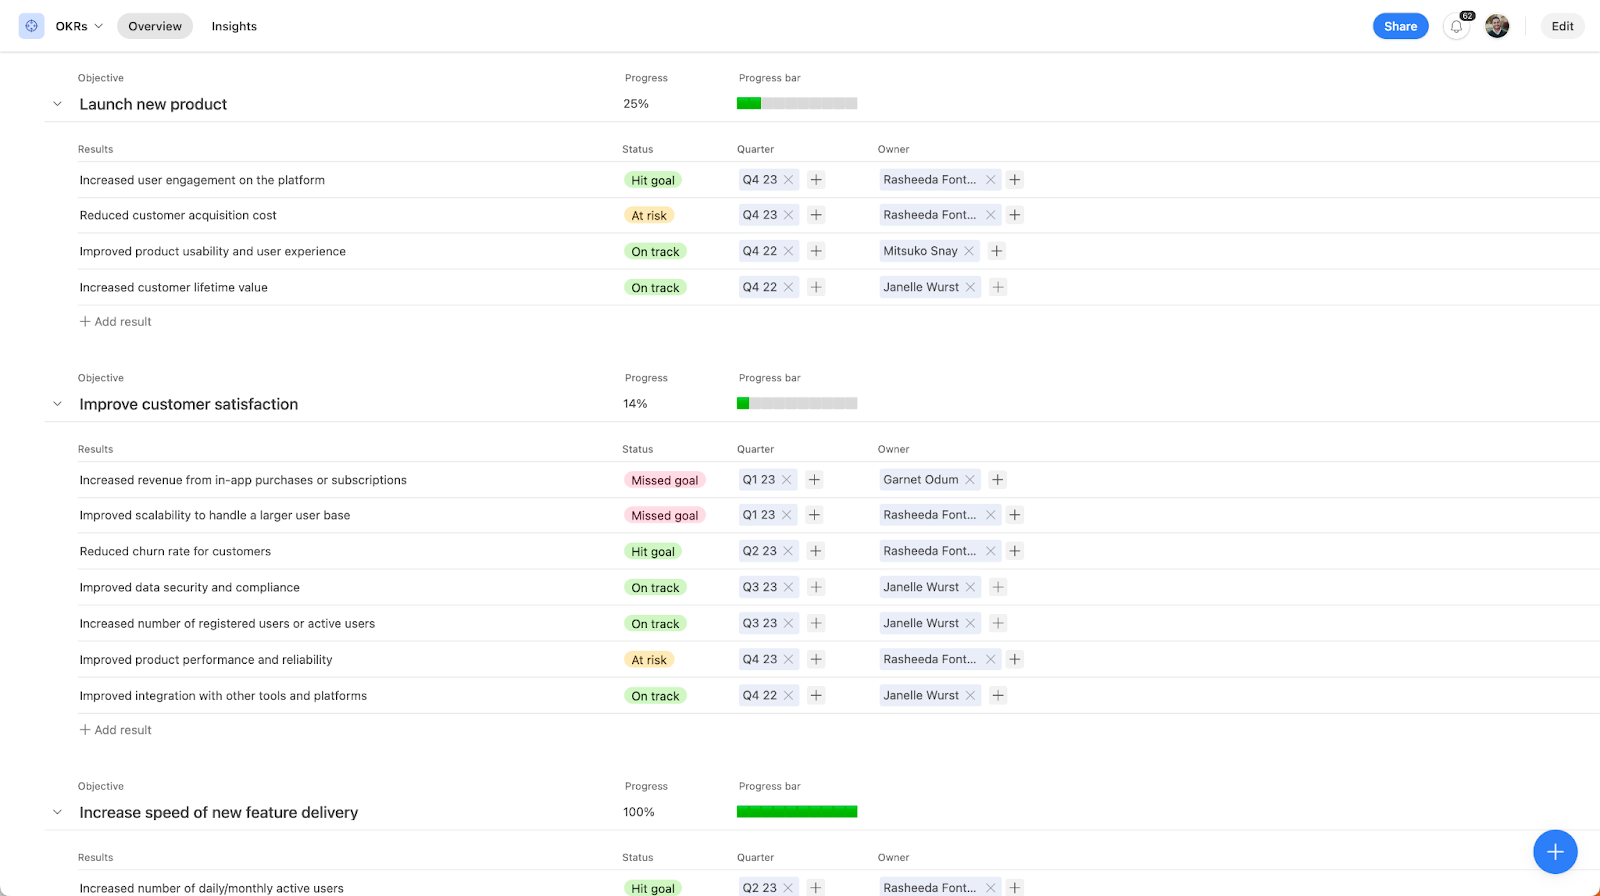The width and height of the screenshot is (1600, 896).
Task: Add a quarter to Improved scalability row
Action: (x=814, y=515)
